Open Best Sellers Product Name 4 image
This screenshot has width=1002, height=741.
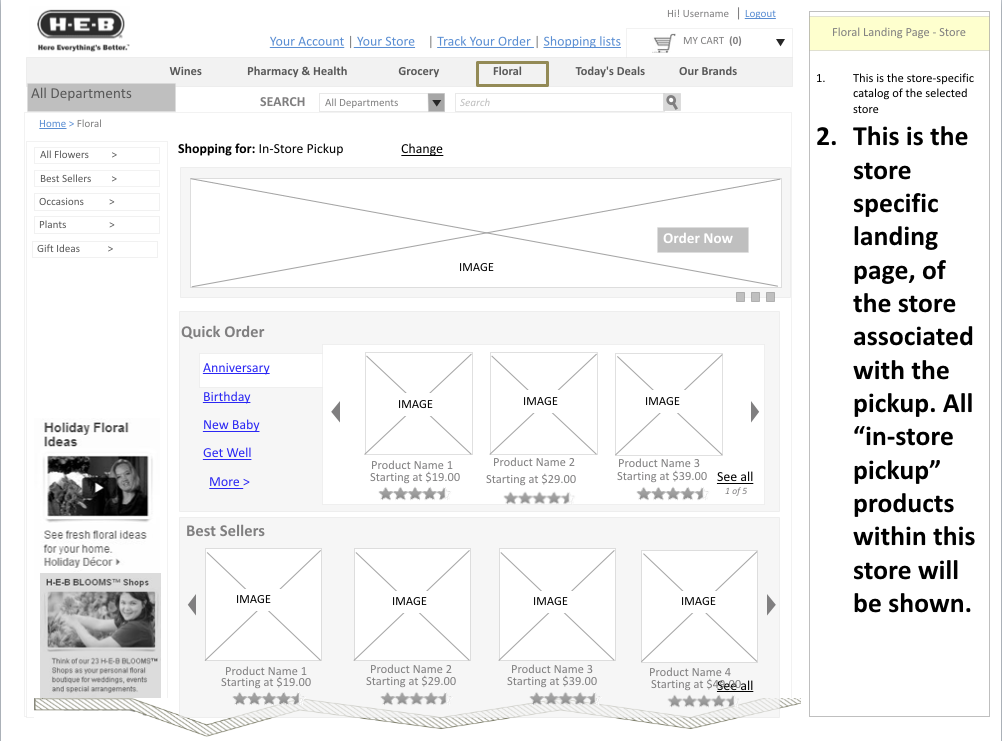[x=700, y=607]
